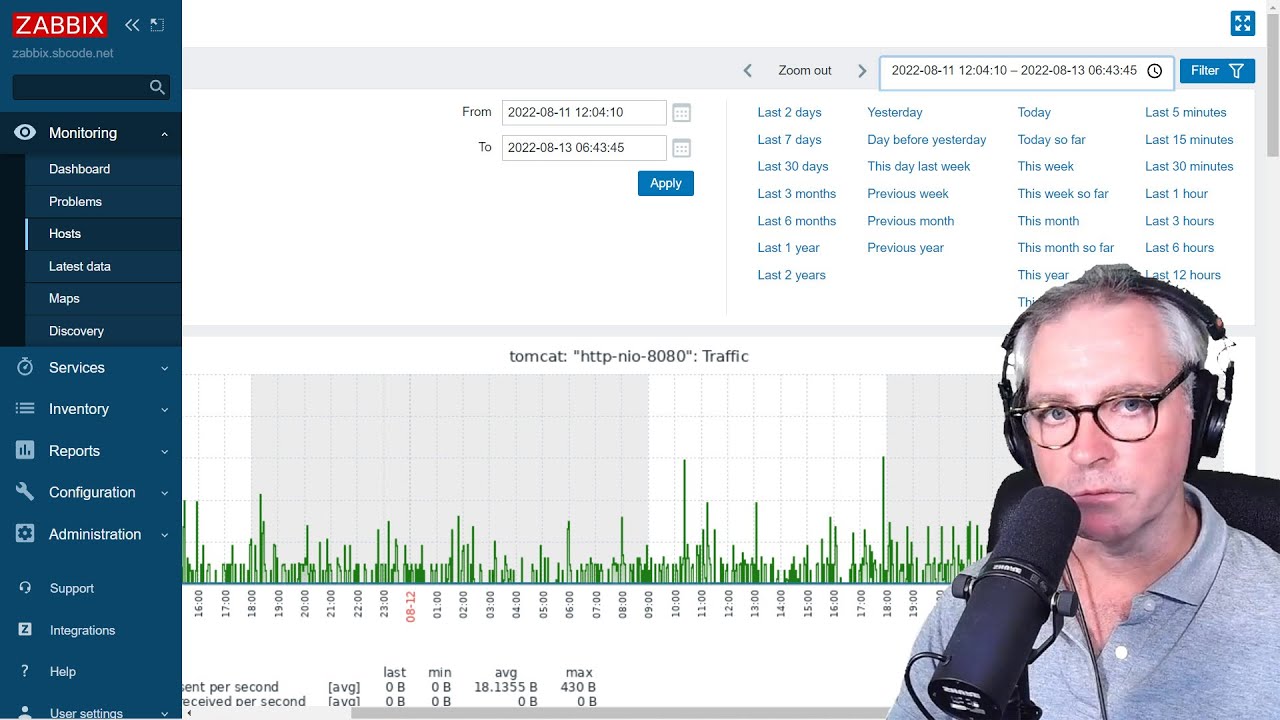This screenshot has height=720, width=1280.
Task: Choose the Last 30 minutes range
Action: (x=1189, y=166)
